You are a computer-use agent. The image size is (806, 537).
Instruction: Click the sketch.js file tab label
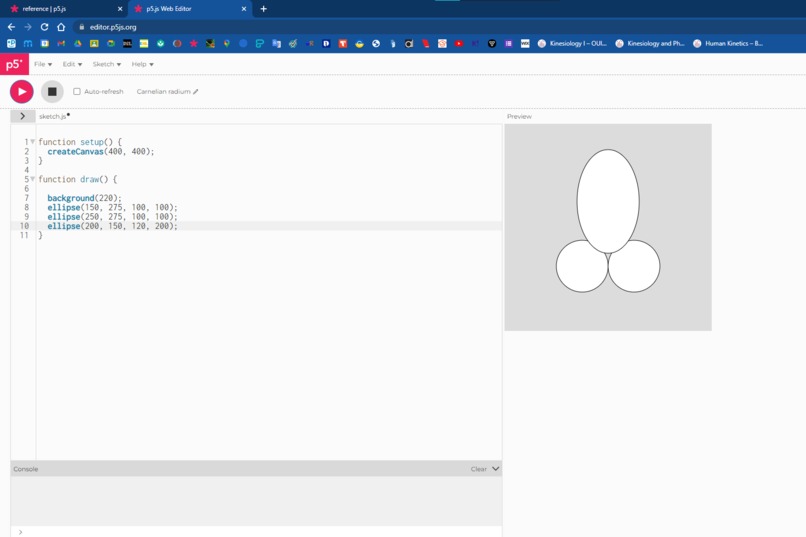52,117
